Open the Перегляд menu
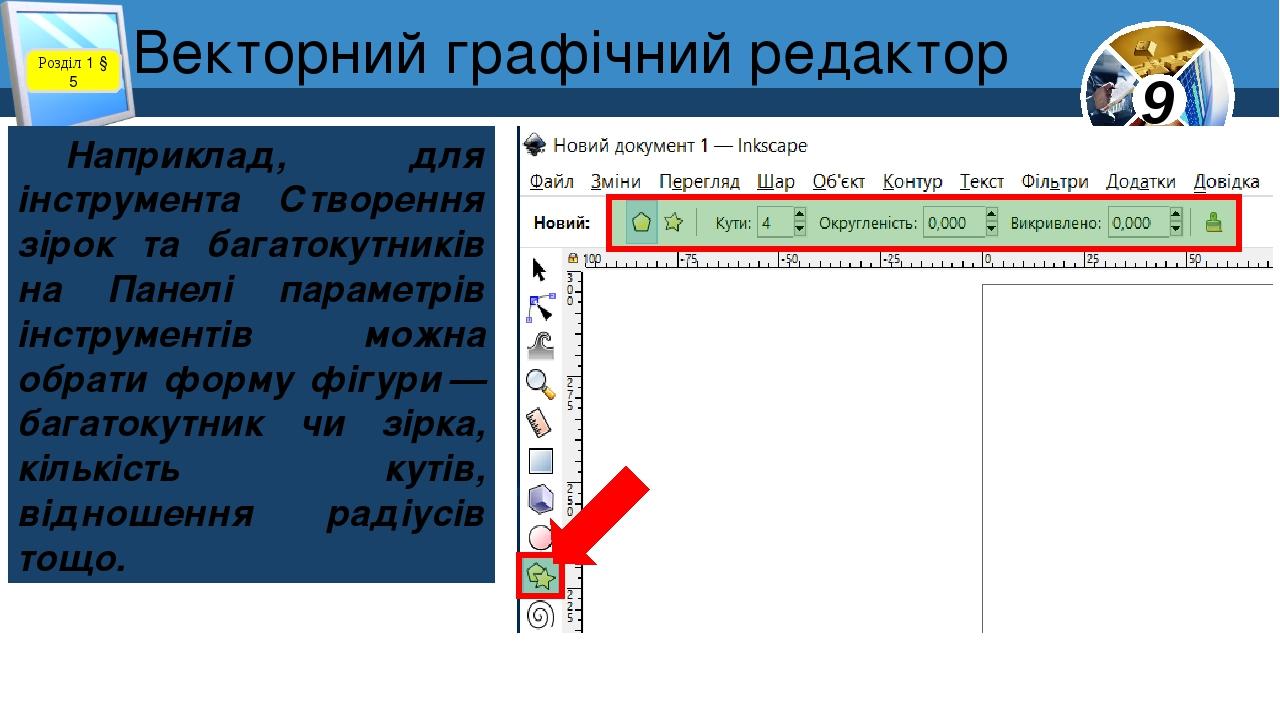 (699, 181)
